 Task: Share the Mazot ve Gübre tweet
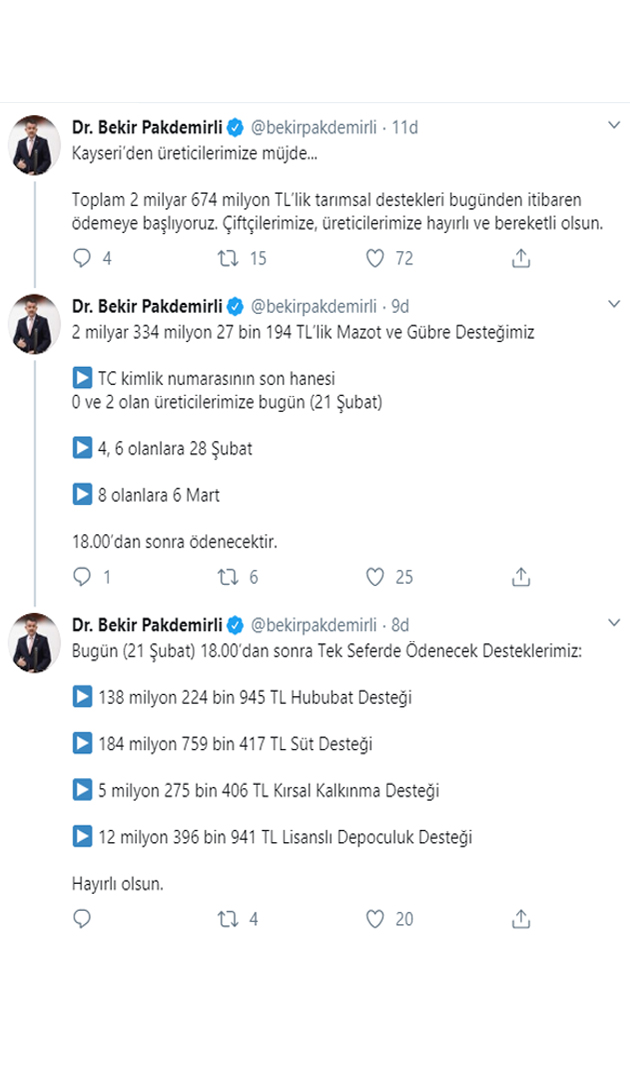coord(520,577)
